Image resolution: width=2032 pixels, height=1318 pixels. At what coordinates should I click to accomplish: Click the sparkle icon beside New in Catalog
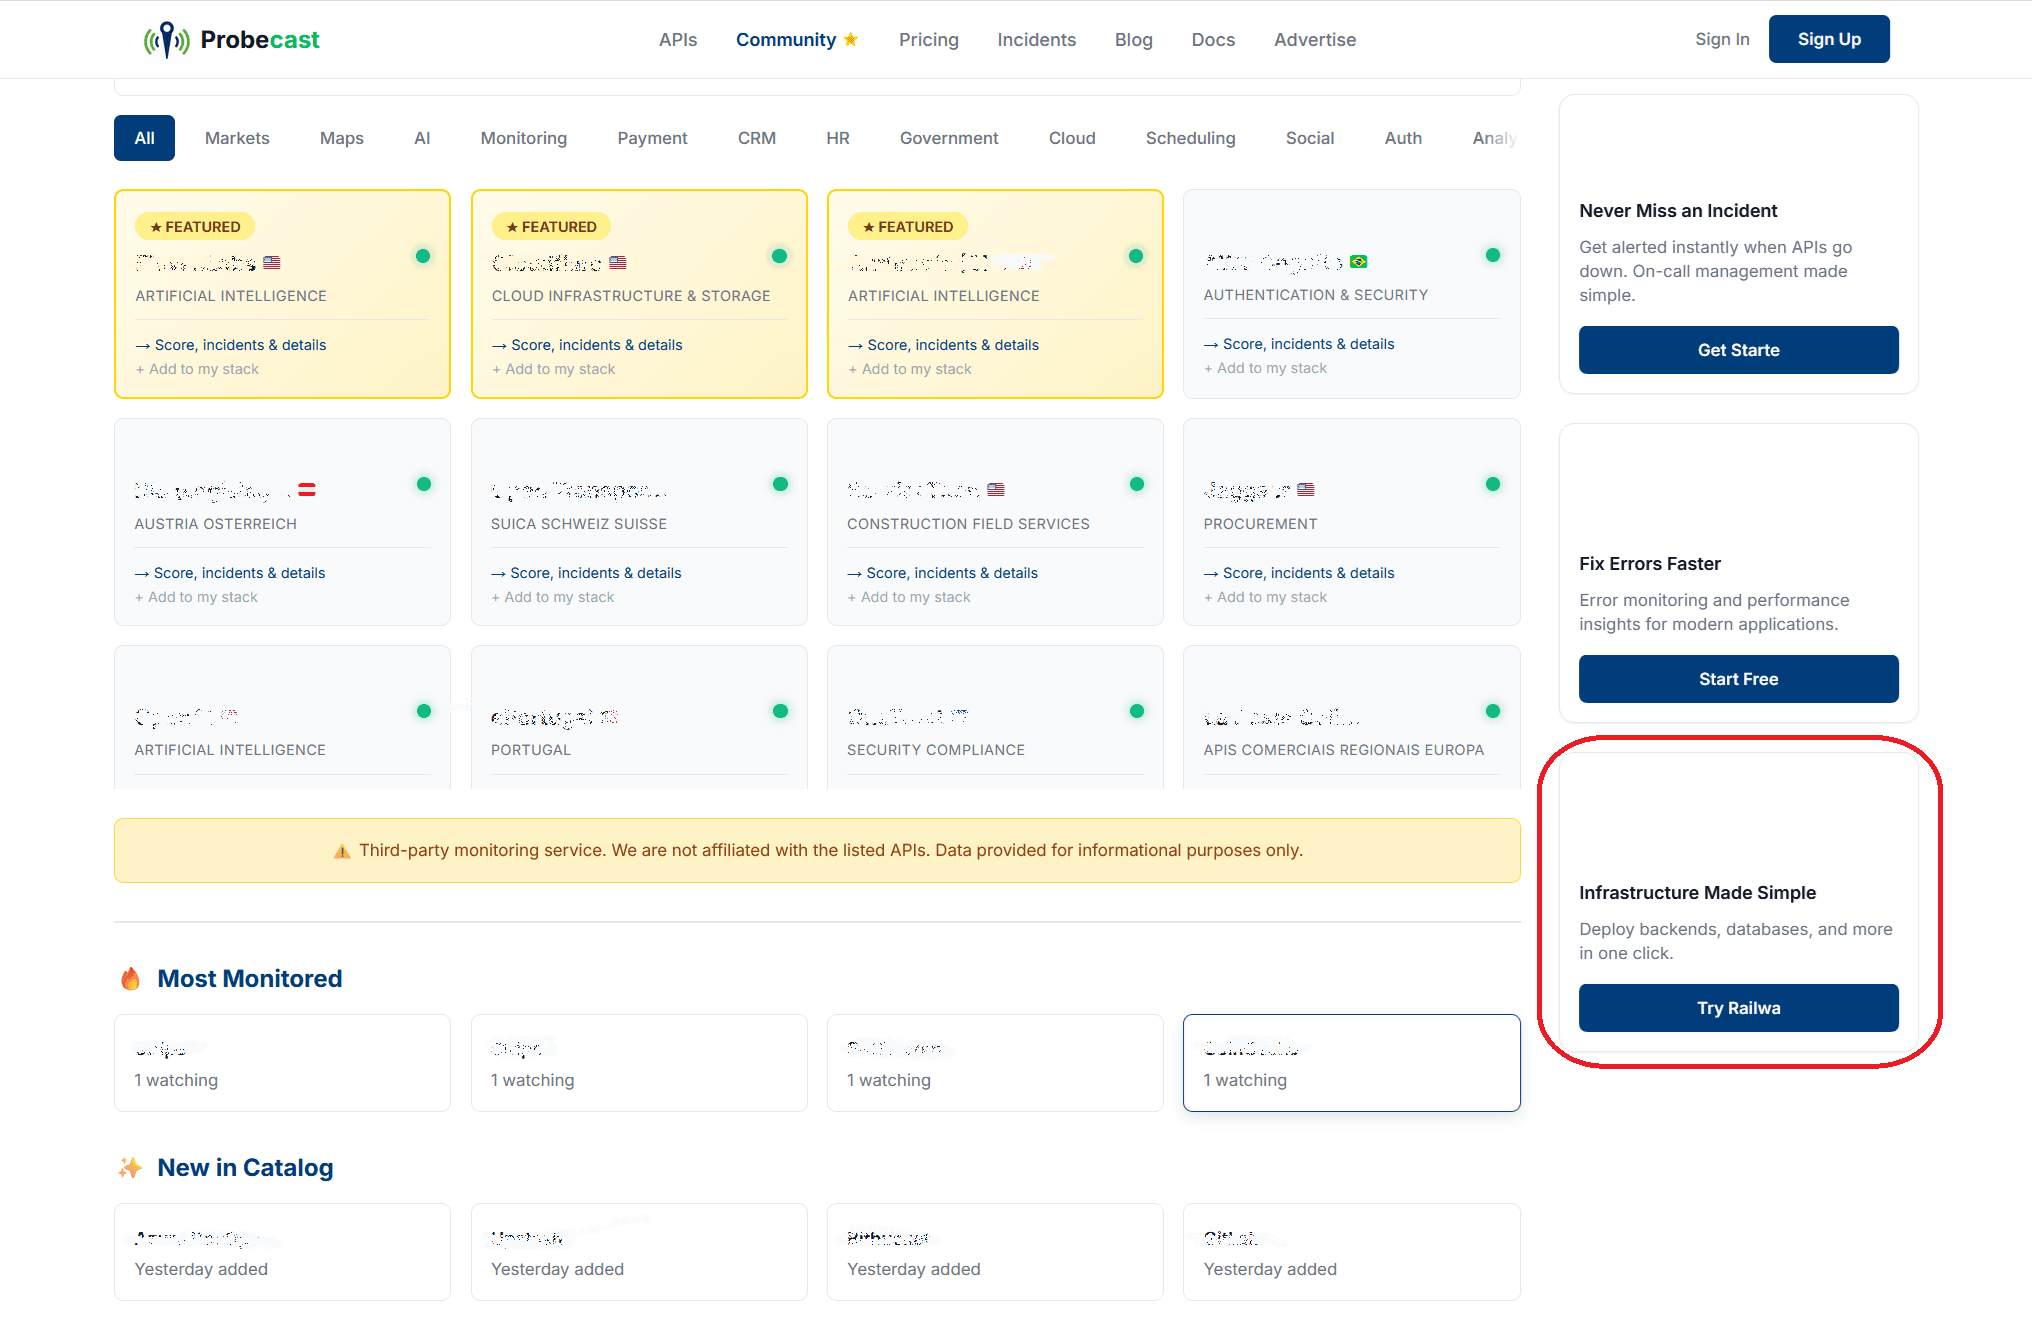(x=130, y=1167)
